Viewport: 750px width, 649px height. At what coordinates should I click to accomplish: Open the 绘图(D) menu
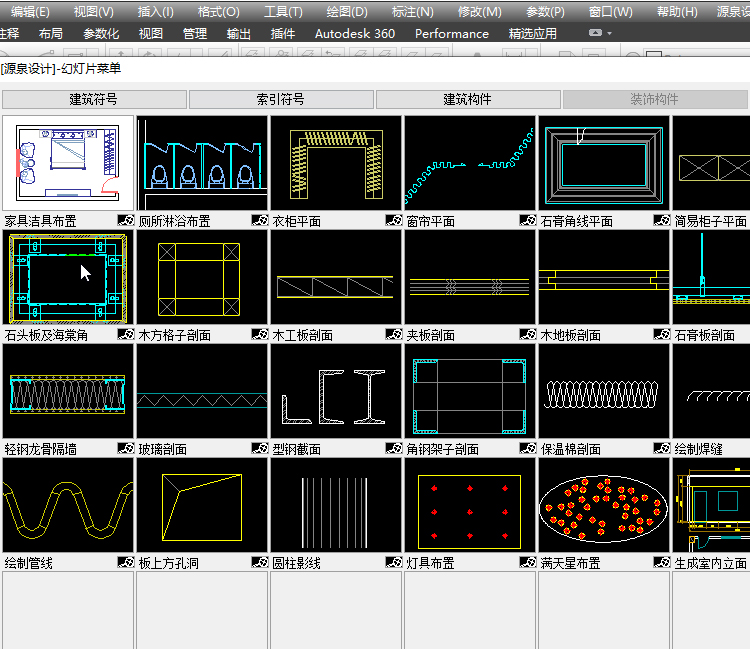pos(347,12)
